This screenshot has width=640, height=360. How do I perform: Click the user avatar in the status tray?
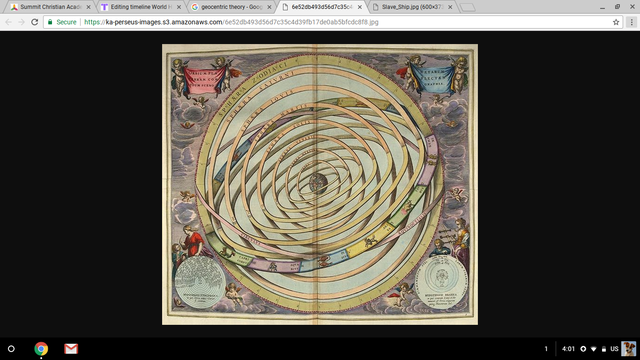pyautogui.click(x=629, y=349)
